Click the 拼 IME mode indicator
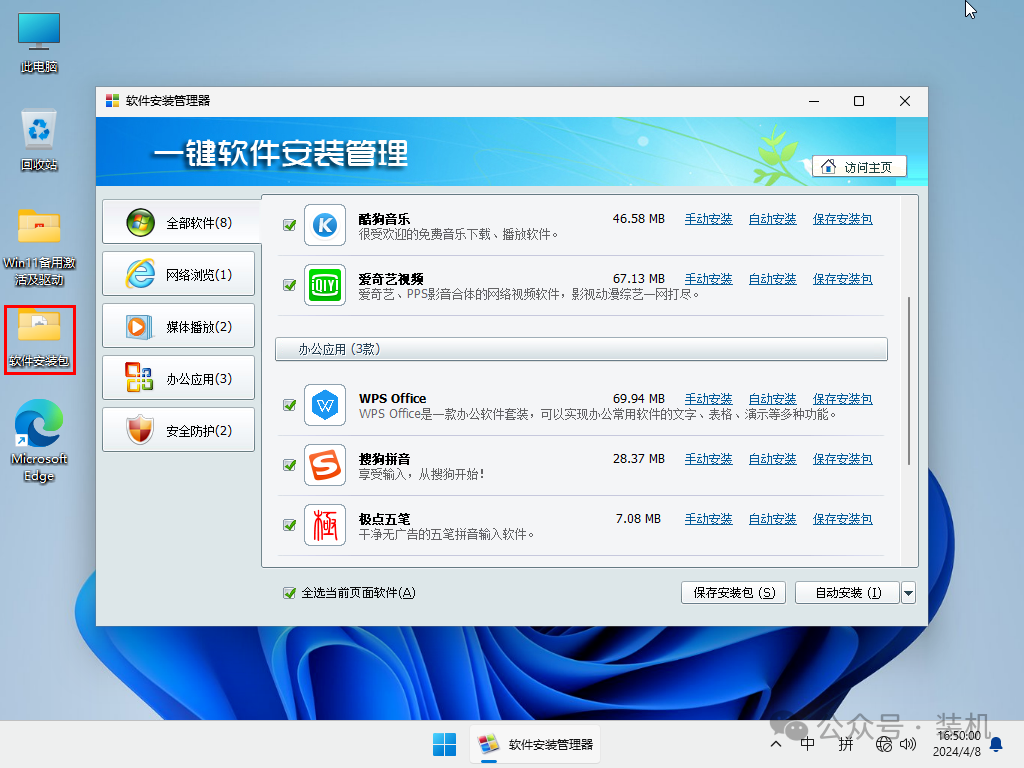1024x768 pixels. point(846,744)
